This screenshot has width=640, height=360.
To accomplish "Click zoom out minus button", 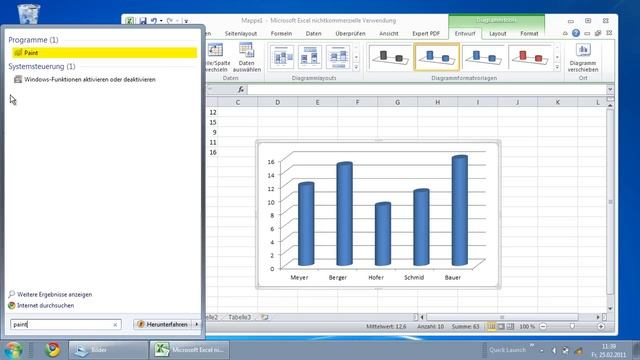I will pyautogui.click(x=543, y=327).
